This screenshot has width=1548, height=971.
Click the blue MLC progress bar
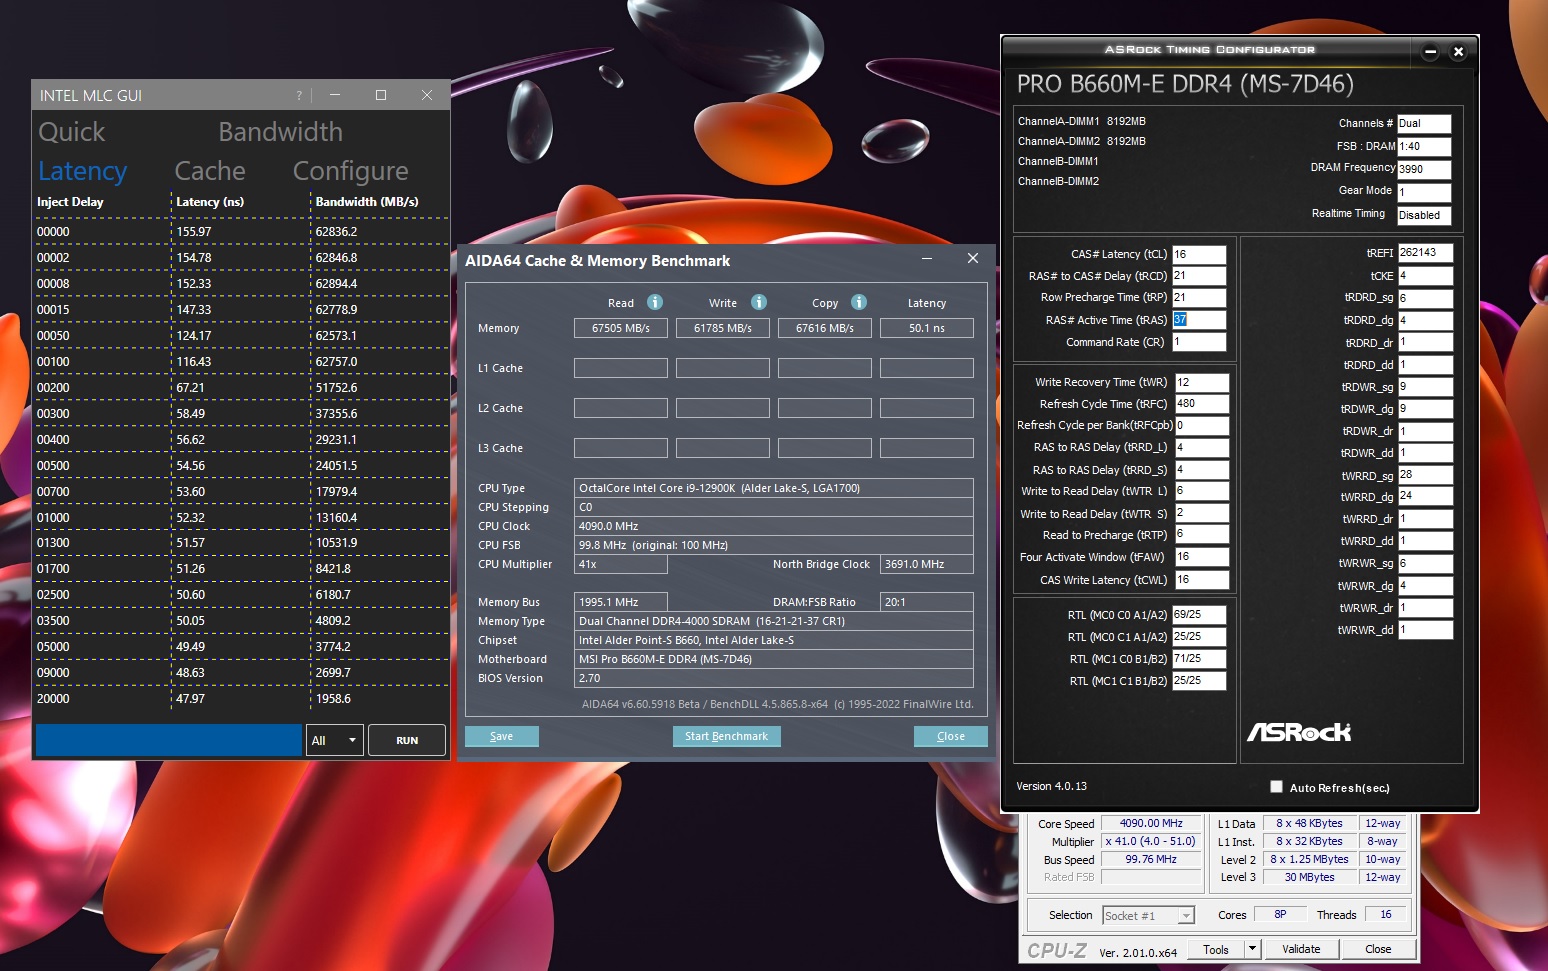tap(168, 740)
